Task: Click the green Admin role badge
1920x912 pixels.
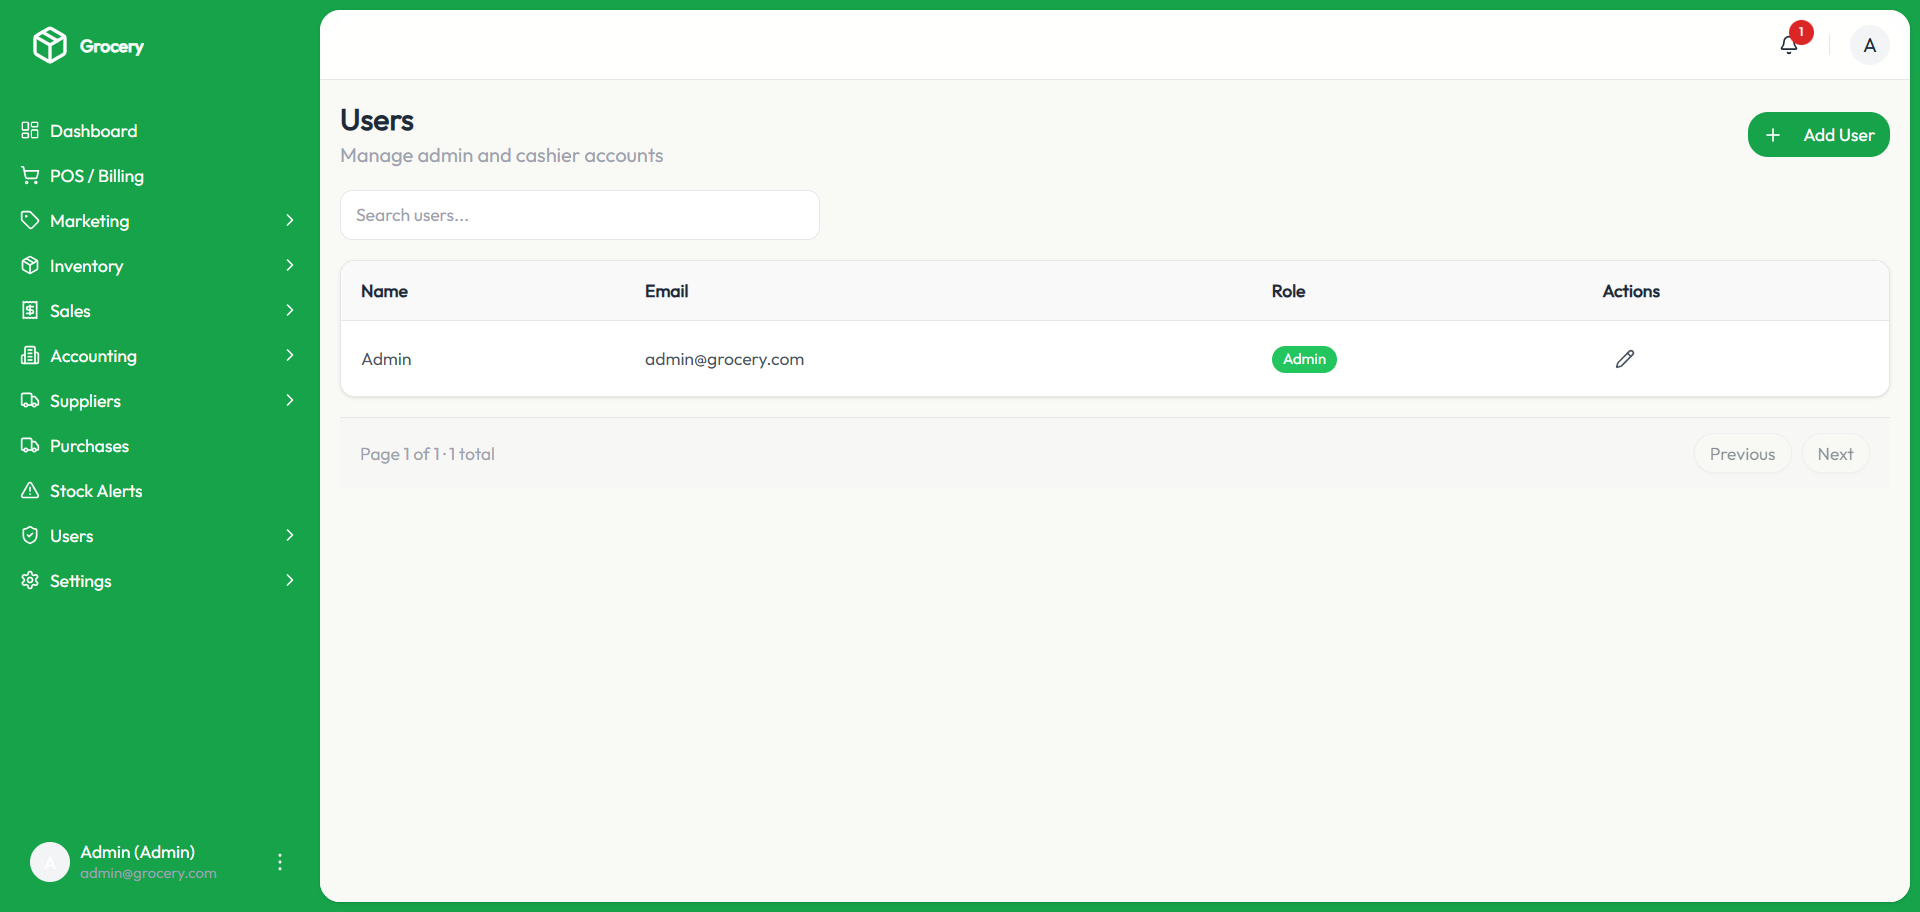Action: (1304, 359)
